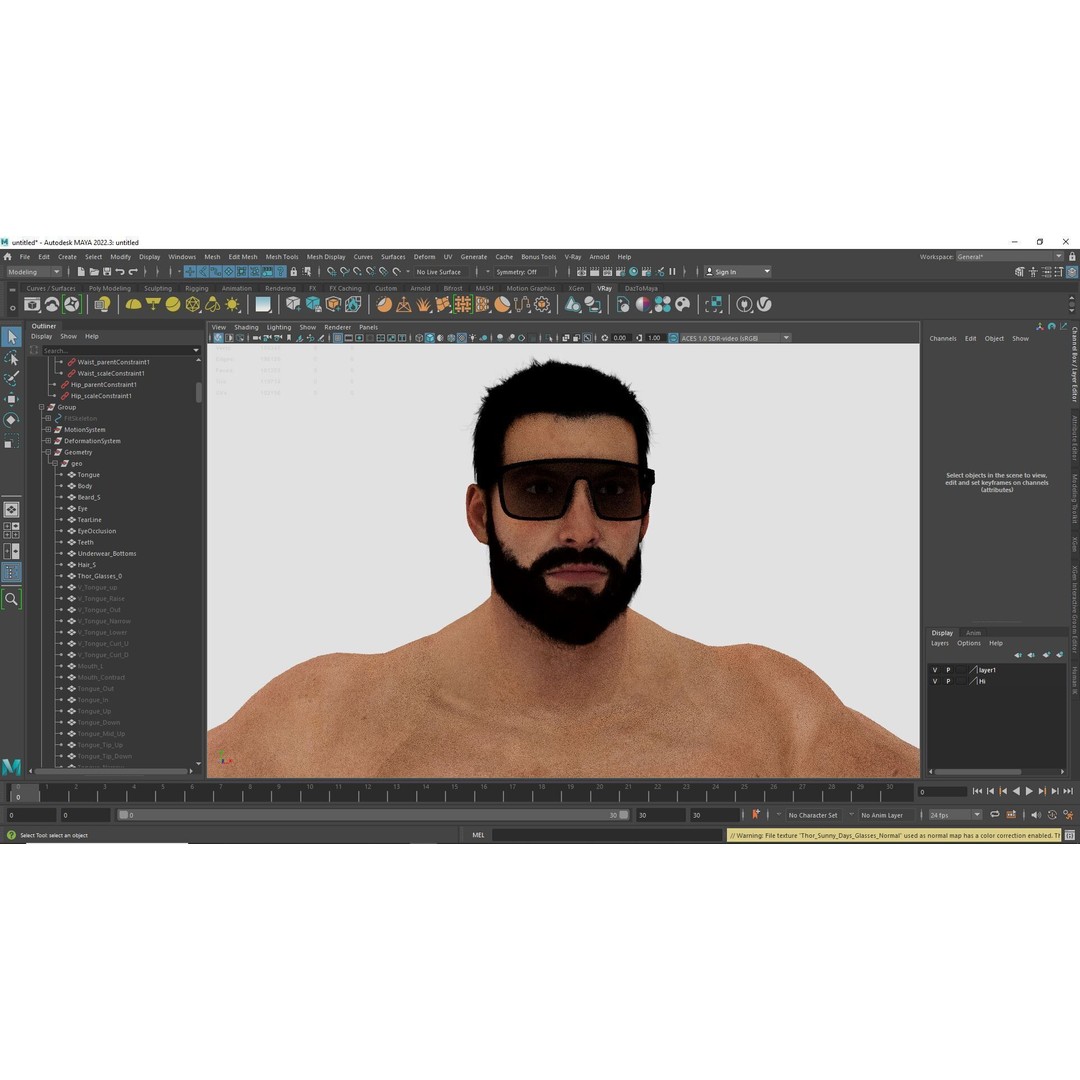Click the No Live Surface field
1080x1080 pixels.
click(439, 272)
